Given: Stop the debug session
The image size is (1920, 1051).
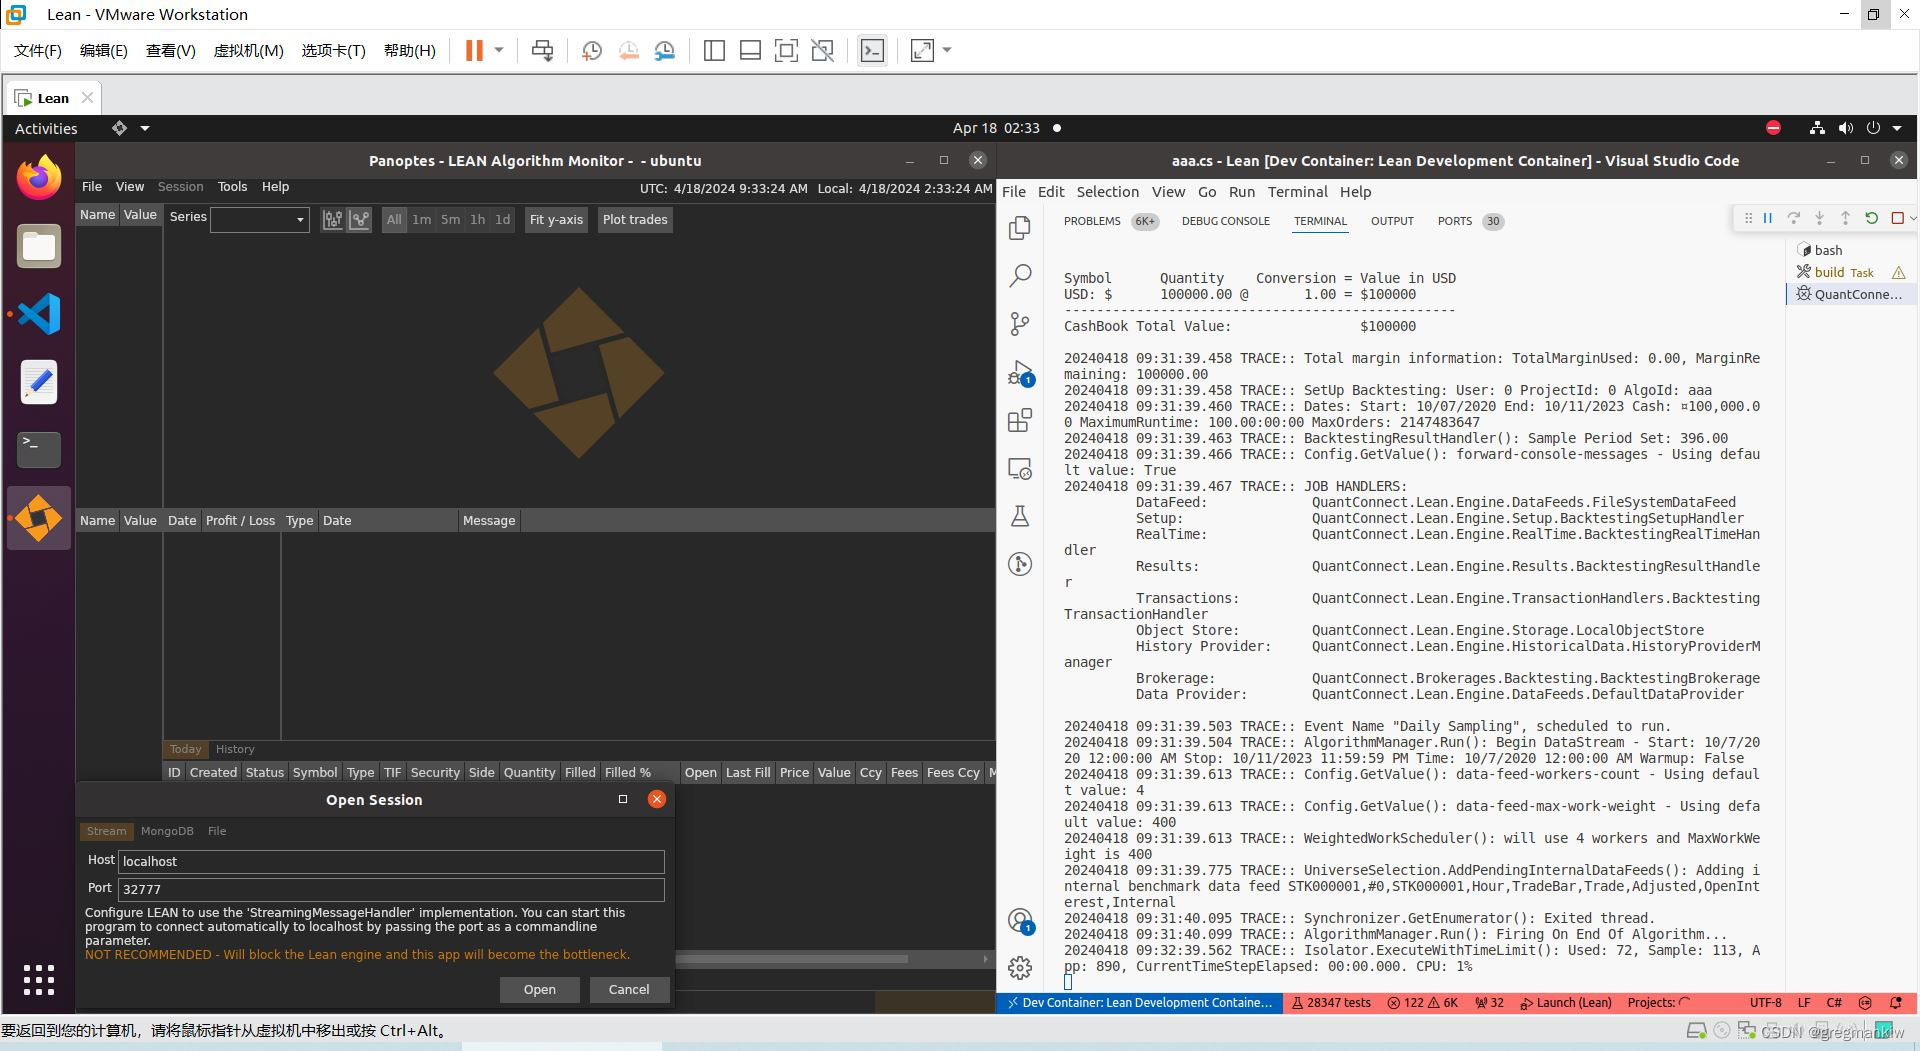Looking at the screenshot, I should 1897,218.
